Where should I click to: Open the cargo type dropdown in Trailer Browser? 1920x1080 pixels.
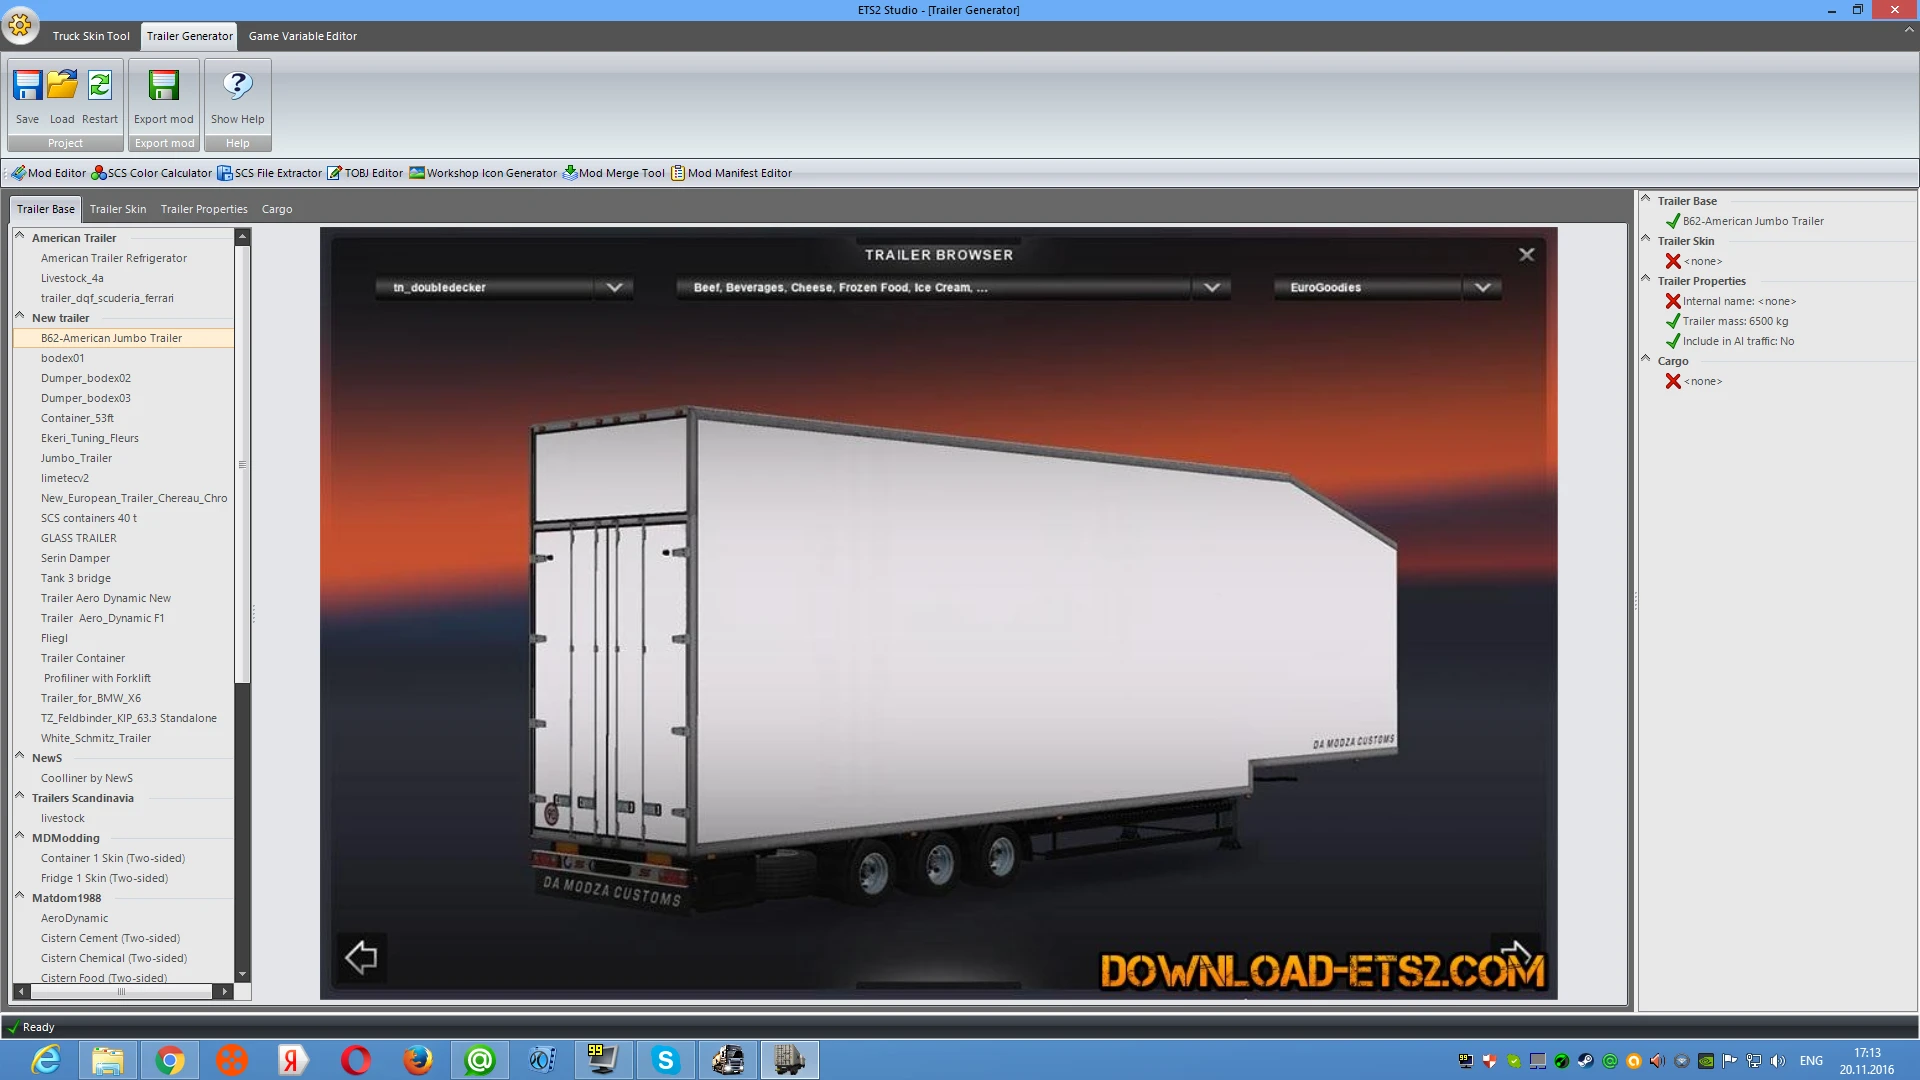point(1211,288)
